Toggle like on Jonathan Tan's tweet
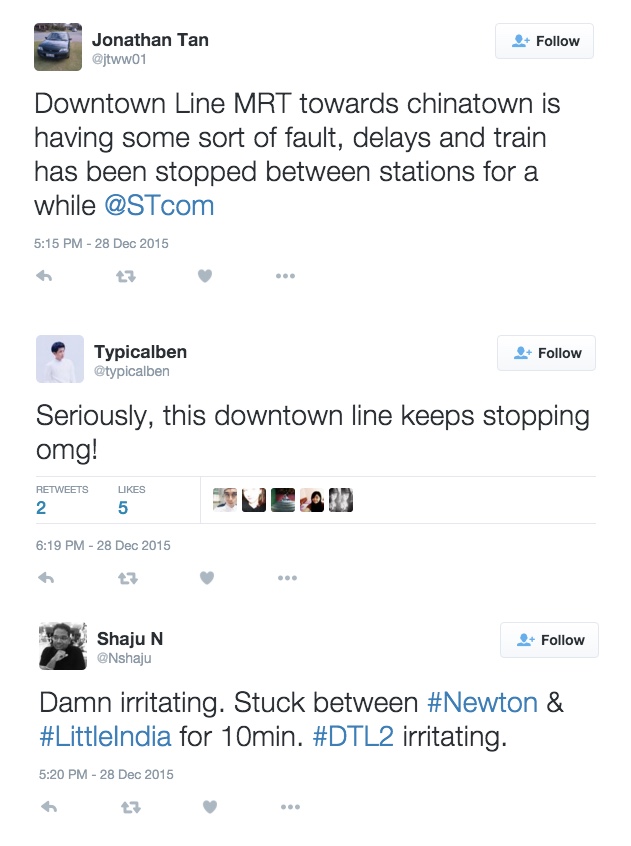 205,276
